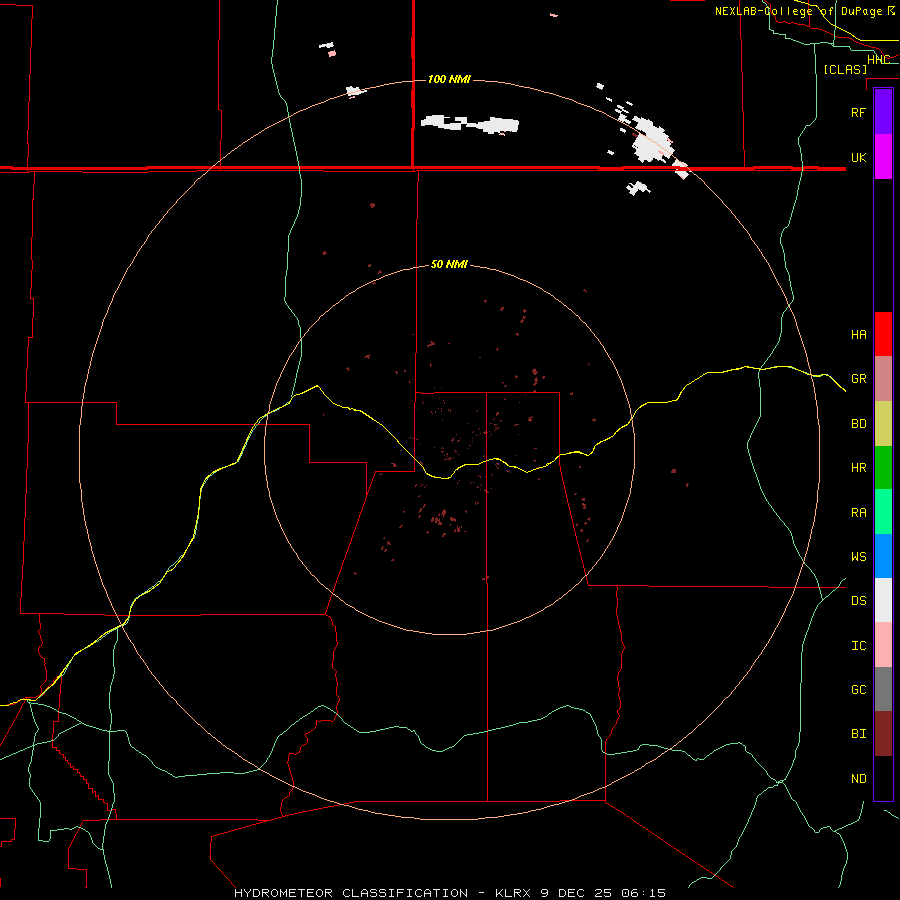Click the "UK" legend label
900x900 pixels.
[858, 157]
